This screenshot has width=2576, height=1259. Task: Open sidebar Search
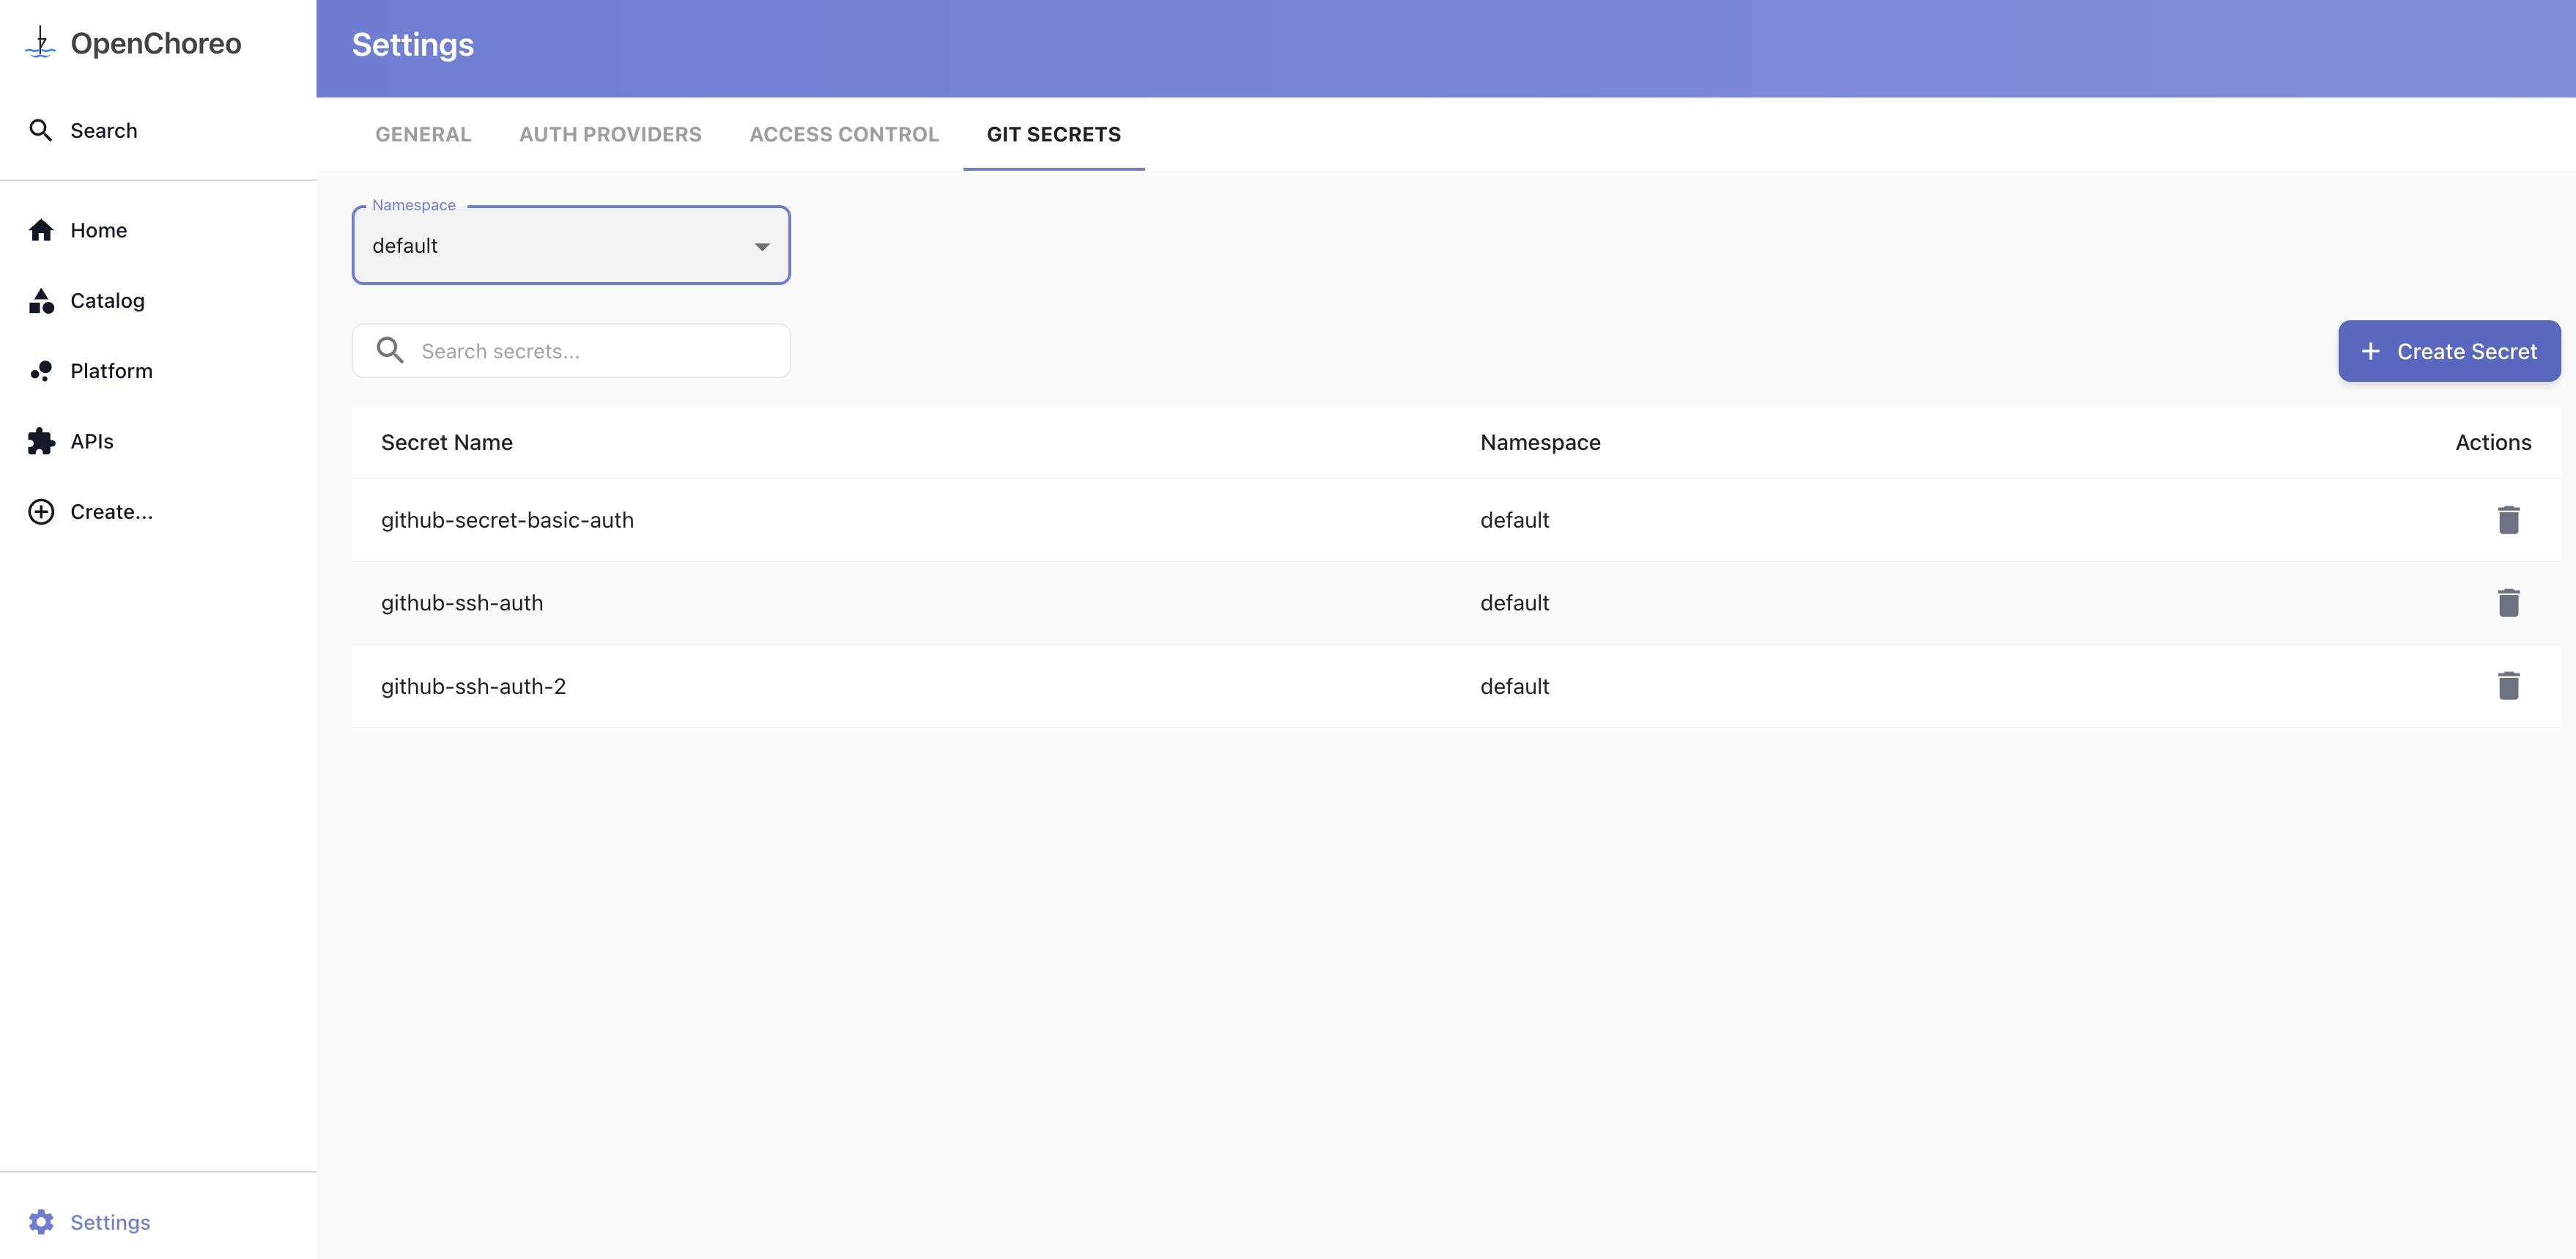[103, 131]
